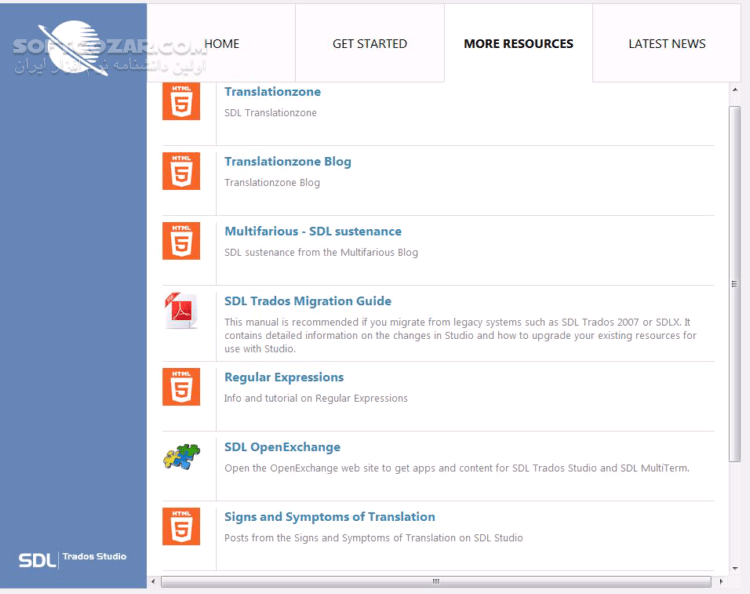
Task: Visit the SDL OpenExchange link
Action: pyautogui.click(x=282, y=448)
